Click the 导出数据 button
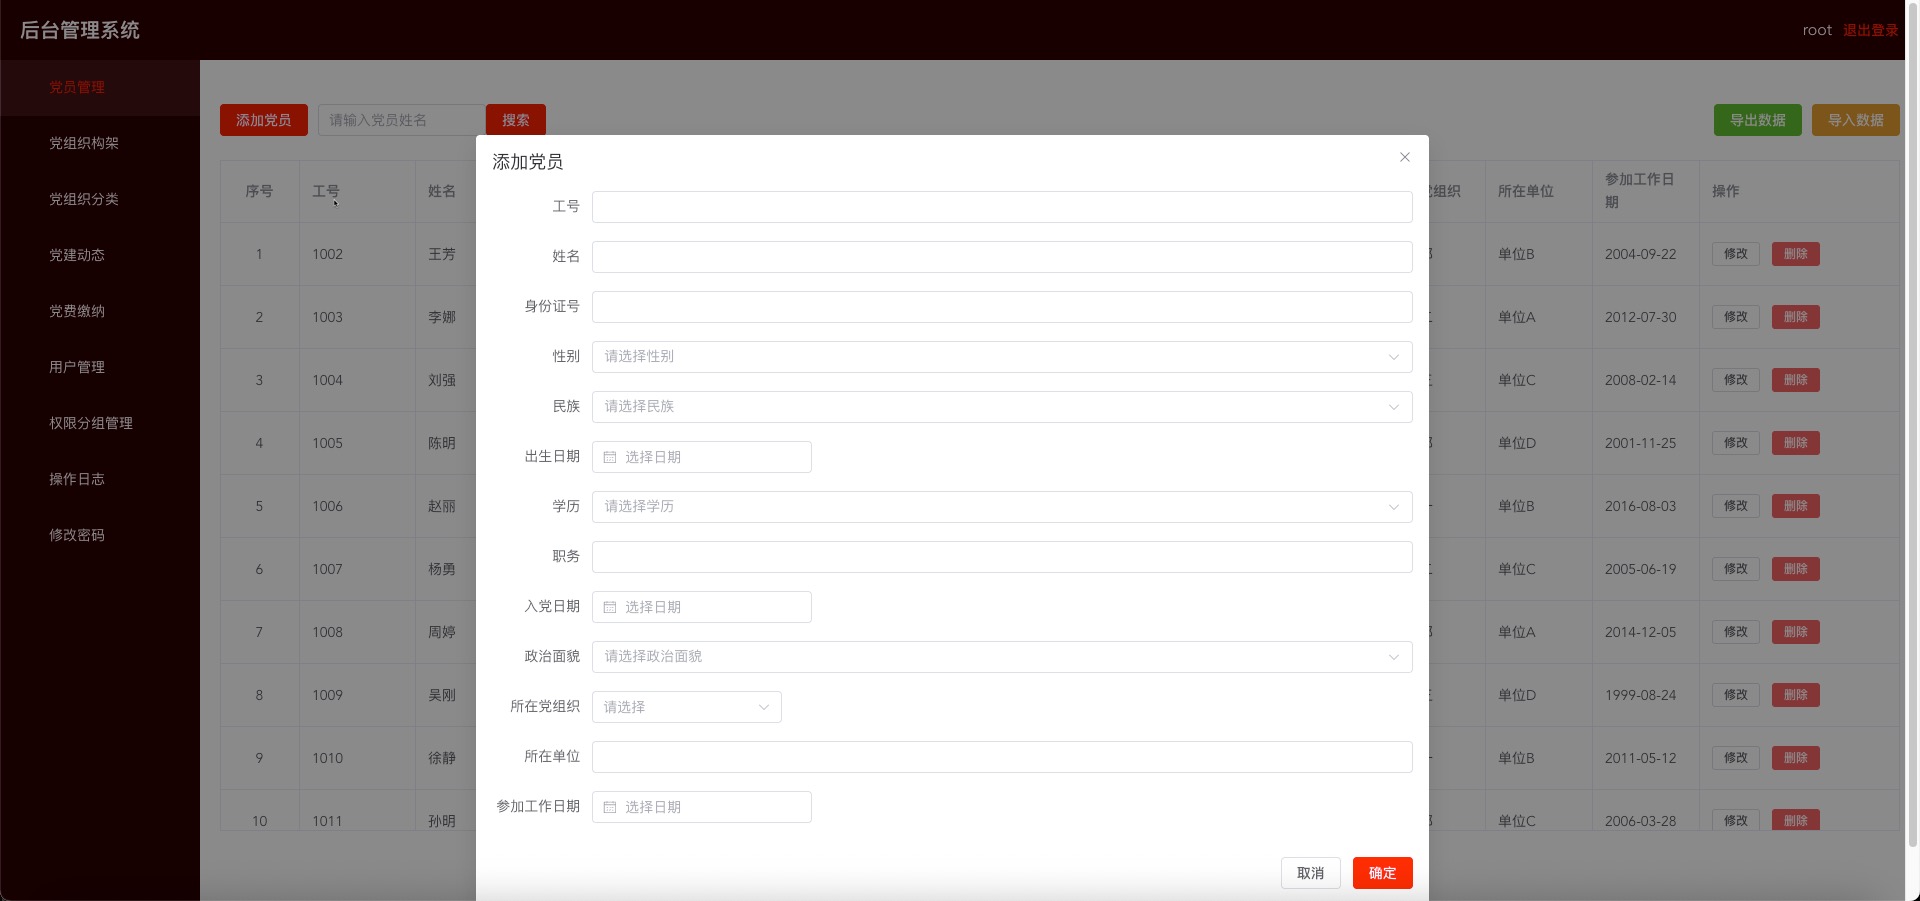The width and height of the screenshot is (1920, 901). click(1758, 120)
